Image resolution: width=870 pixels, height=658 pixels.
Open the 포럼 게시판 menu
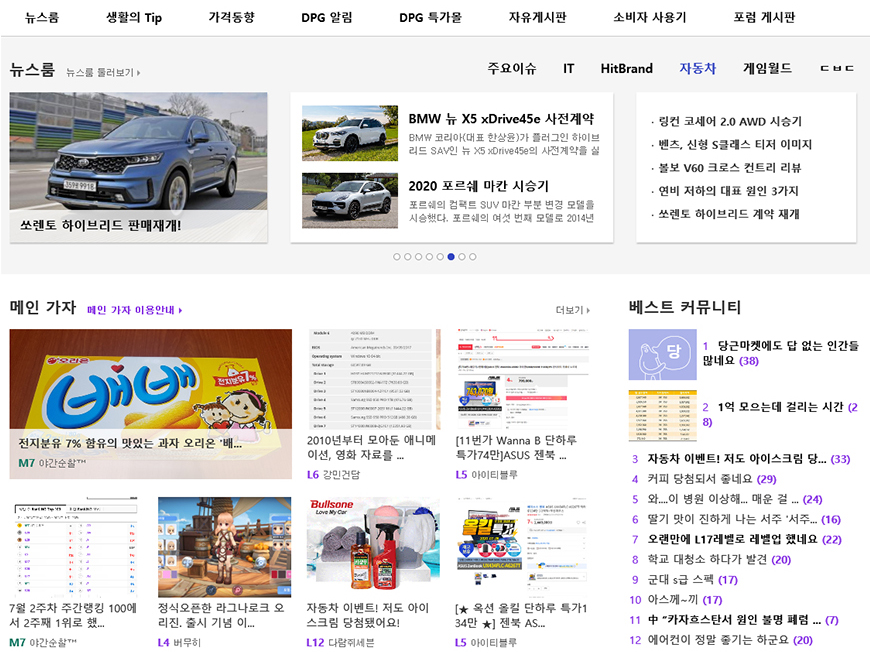point(764,18)
